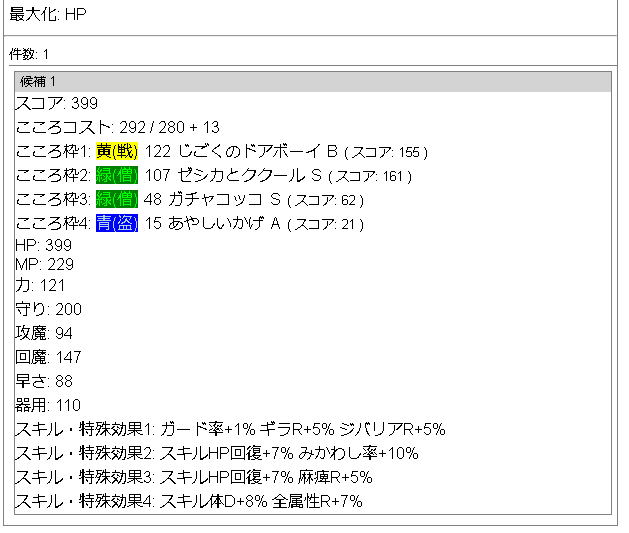Screen dimensions: 629x533
Task: Click the (スコア: 161) value
Action: [x=370, y=176]
